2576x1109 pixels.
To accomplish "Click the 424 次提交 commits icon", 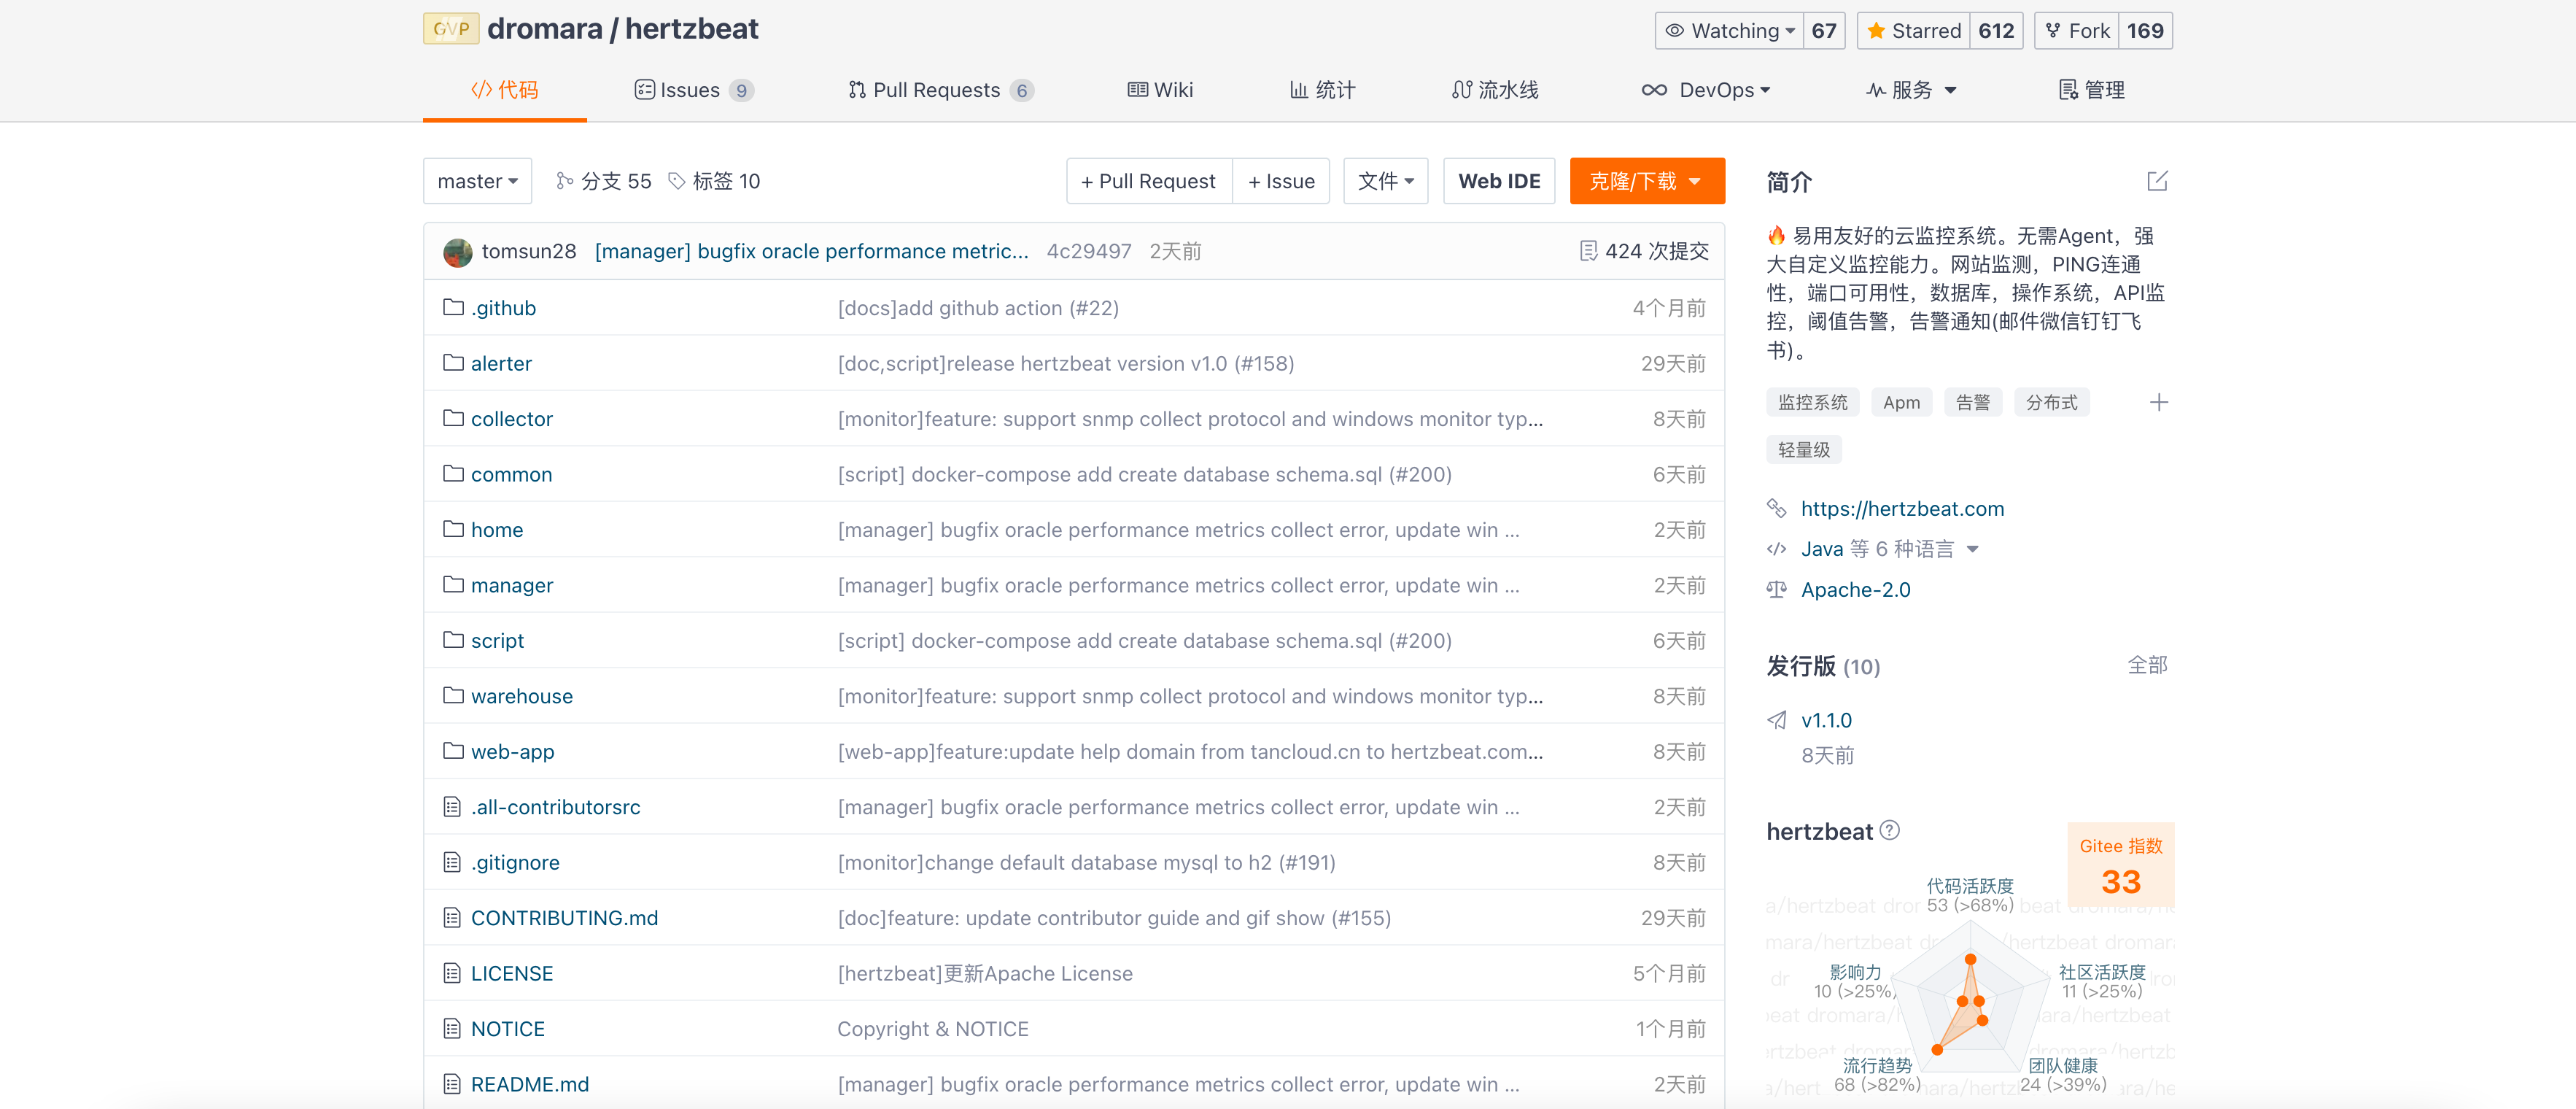I will tap(1588, 251).
